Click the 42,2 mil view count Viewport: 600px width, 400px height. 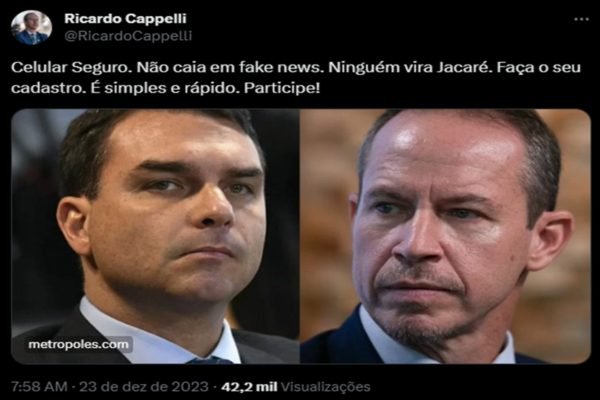click(x=249, y=387)
